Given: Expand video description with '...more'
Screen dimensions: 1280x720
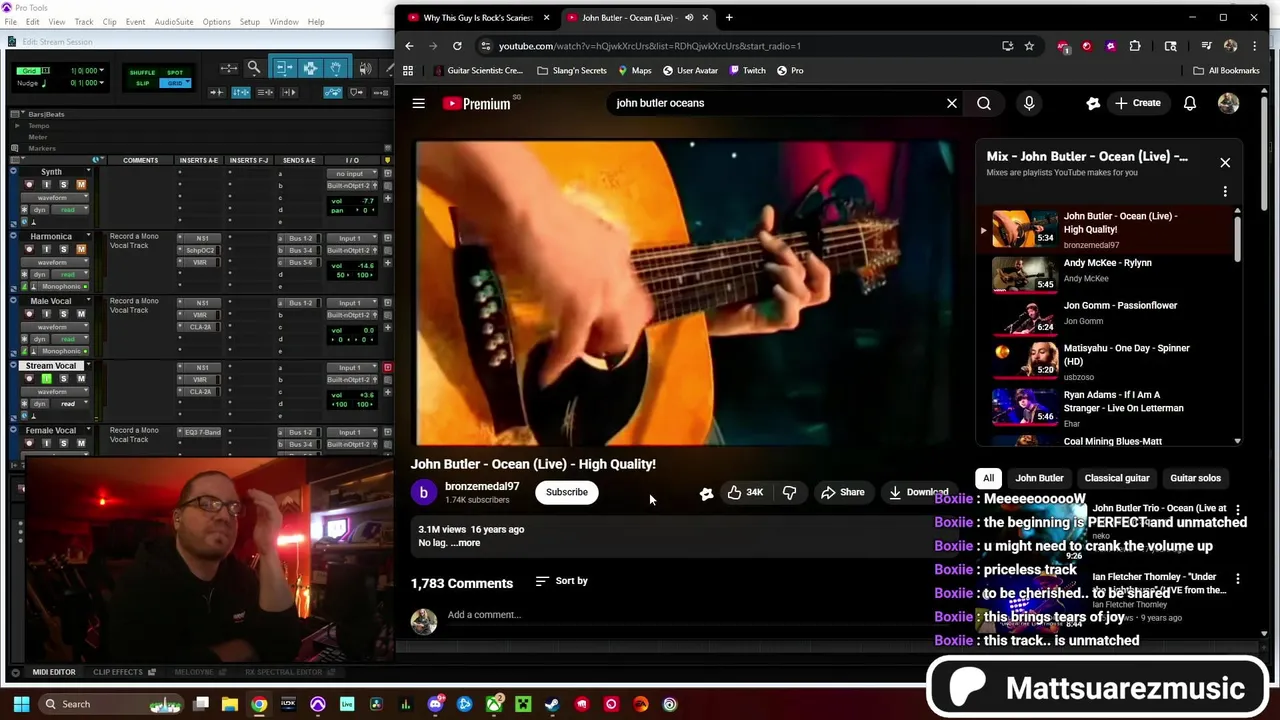Looking at the screenshot, I should coord(465,543).
